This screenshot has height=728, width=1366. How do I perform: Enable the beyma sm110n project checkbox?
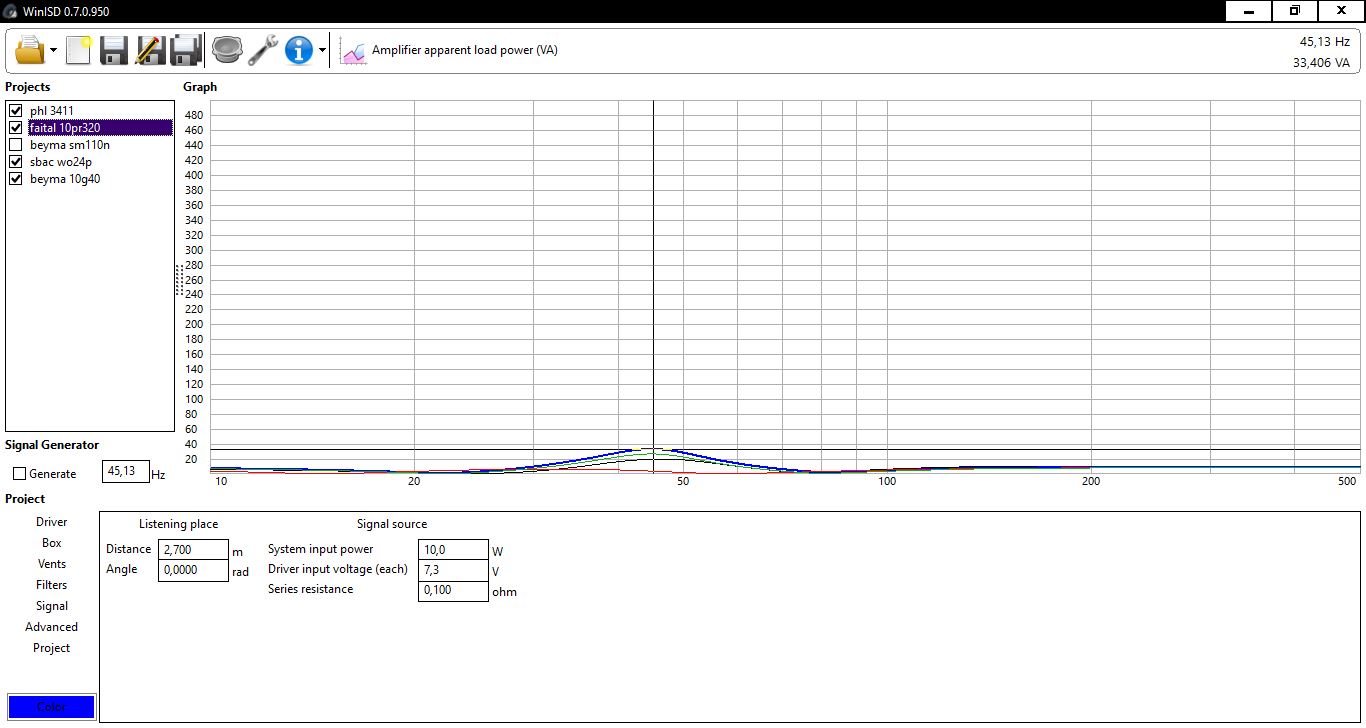click(x=15, y=145)
